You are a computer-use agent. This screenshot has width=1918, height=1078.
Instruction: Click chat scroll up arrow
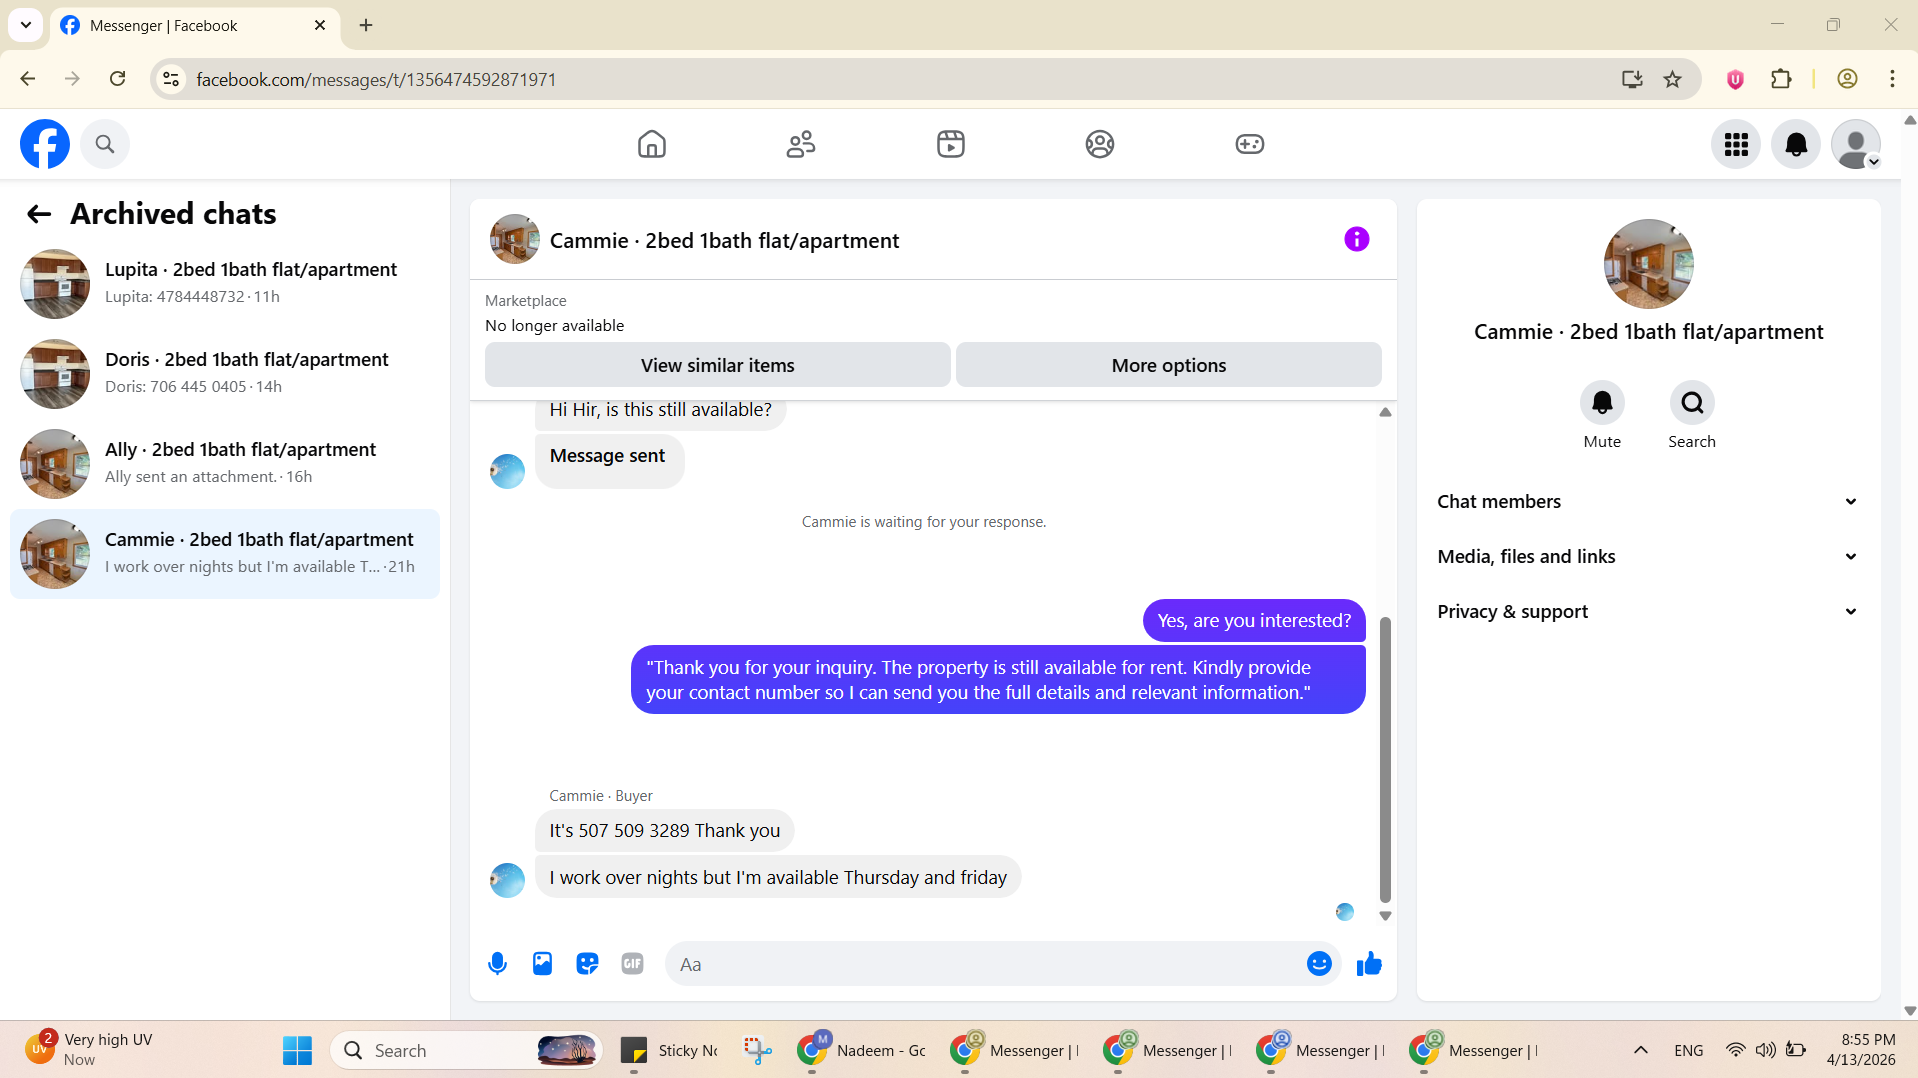coord(1385,412)
